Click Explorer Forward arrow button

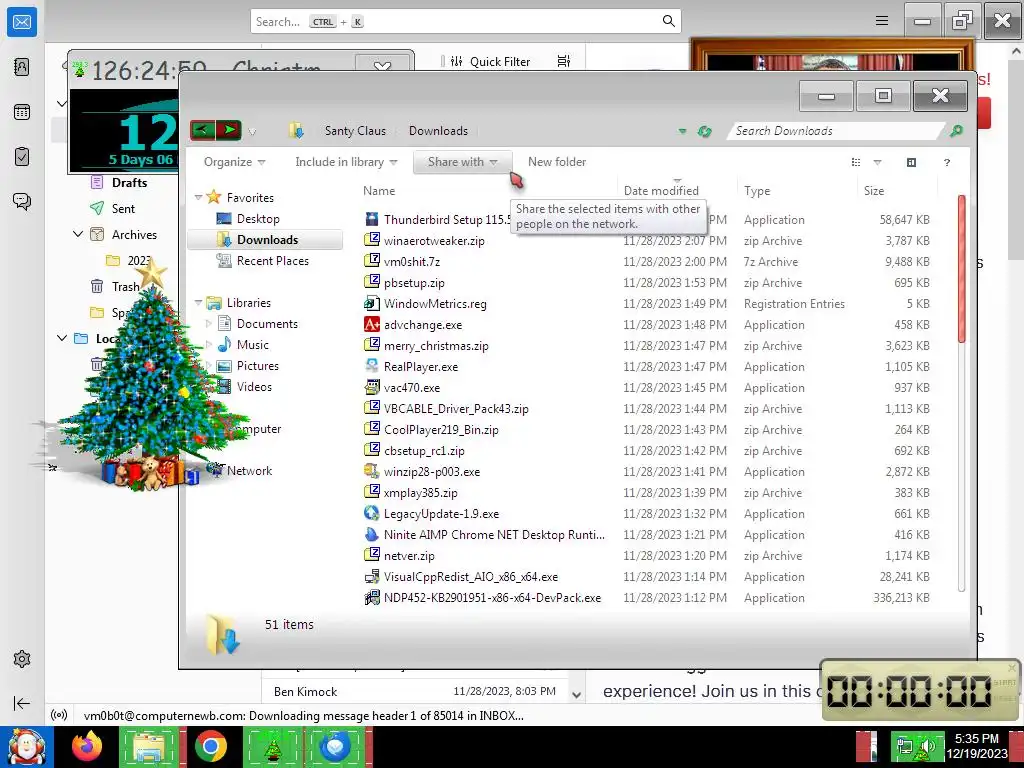tap(229, 130)
